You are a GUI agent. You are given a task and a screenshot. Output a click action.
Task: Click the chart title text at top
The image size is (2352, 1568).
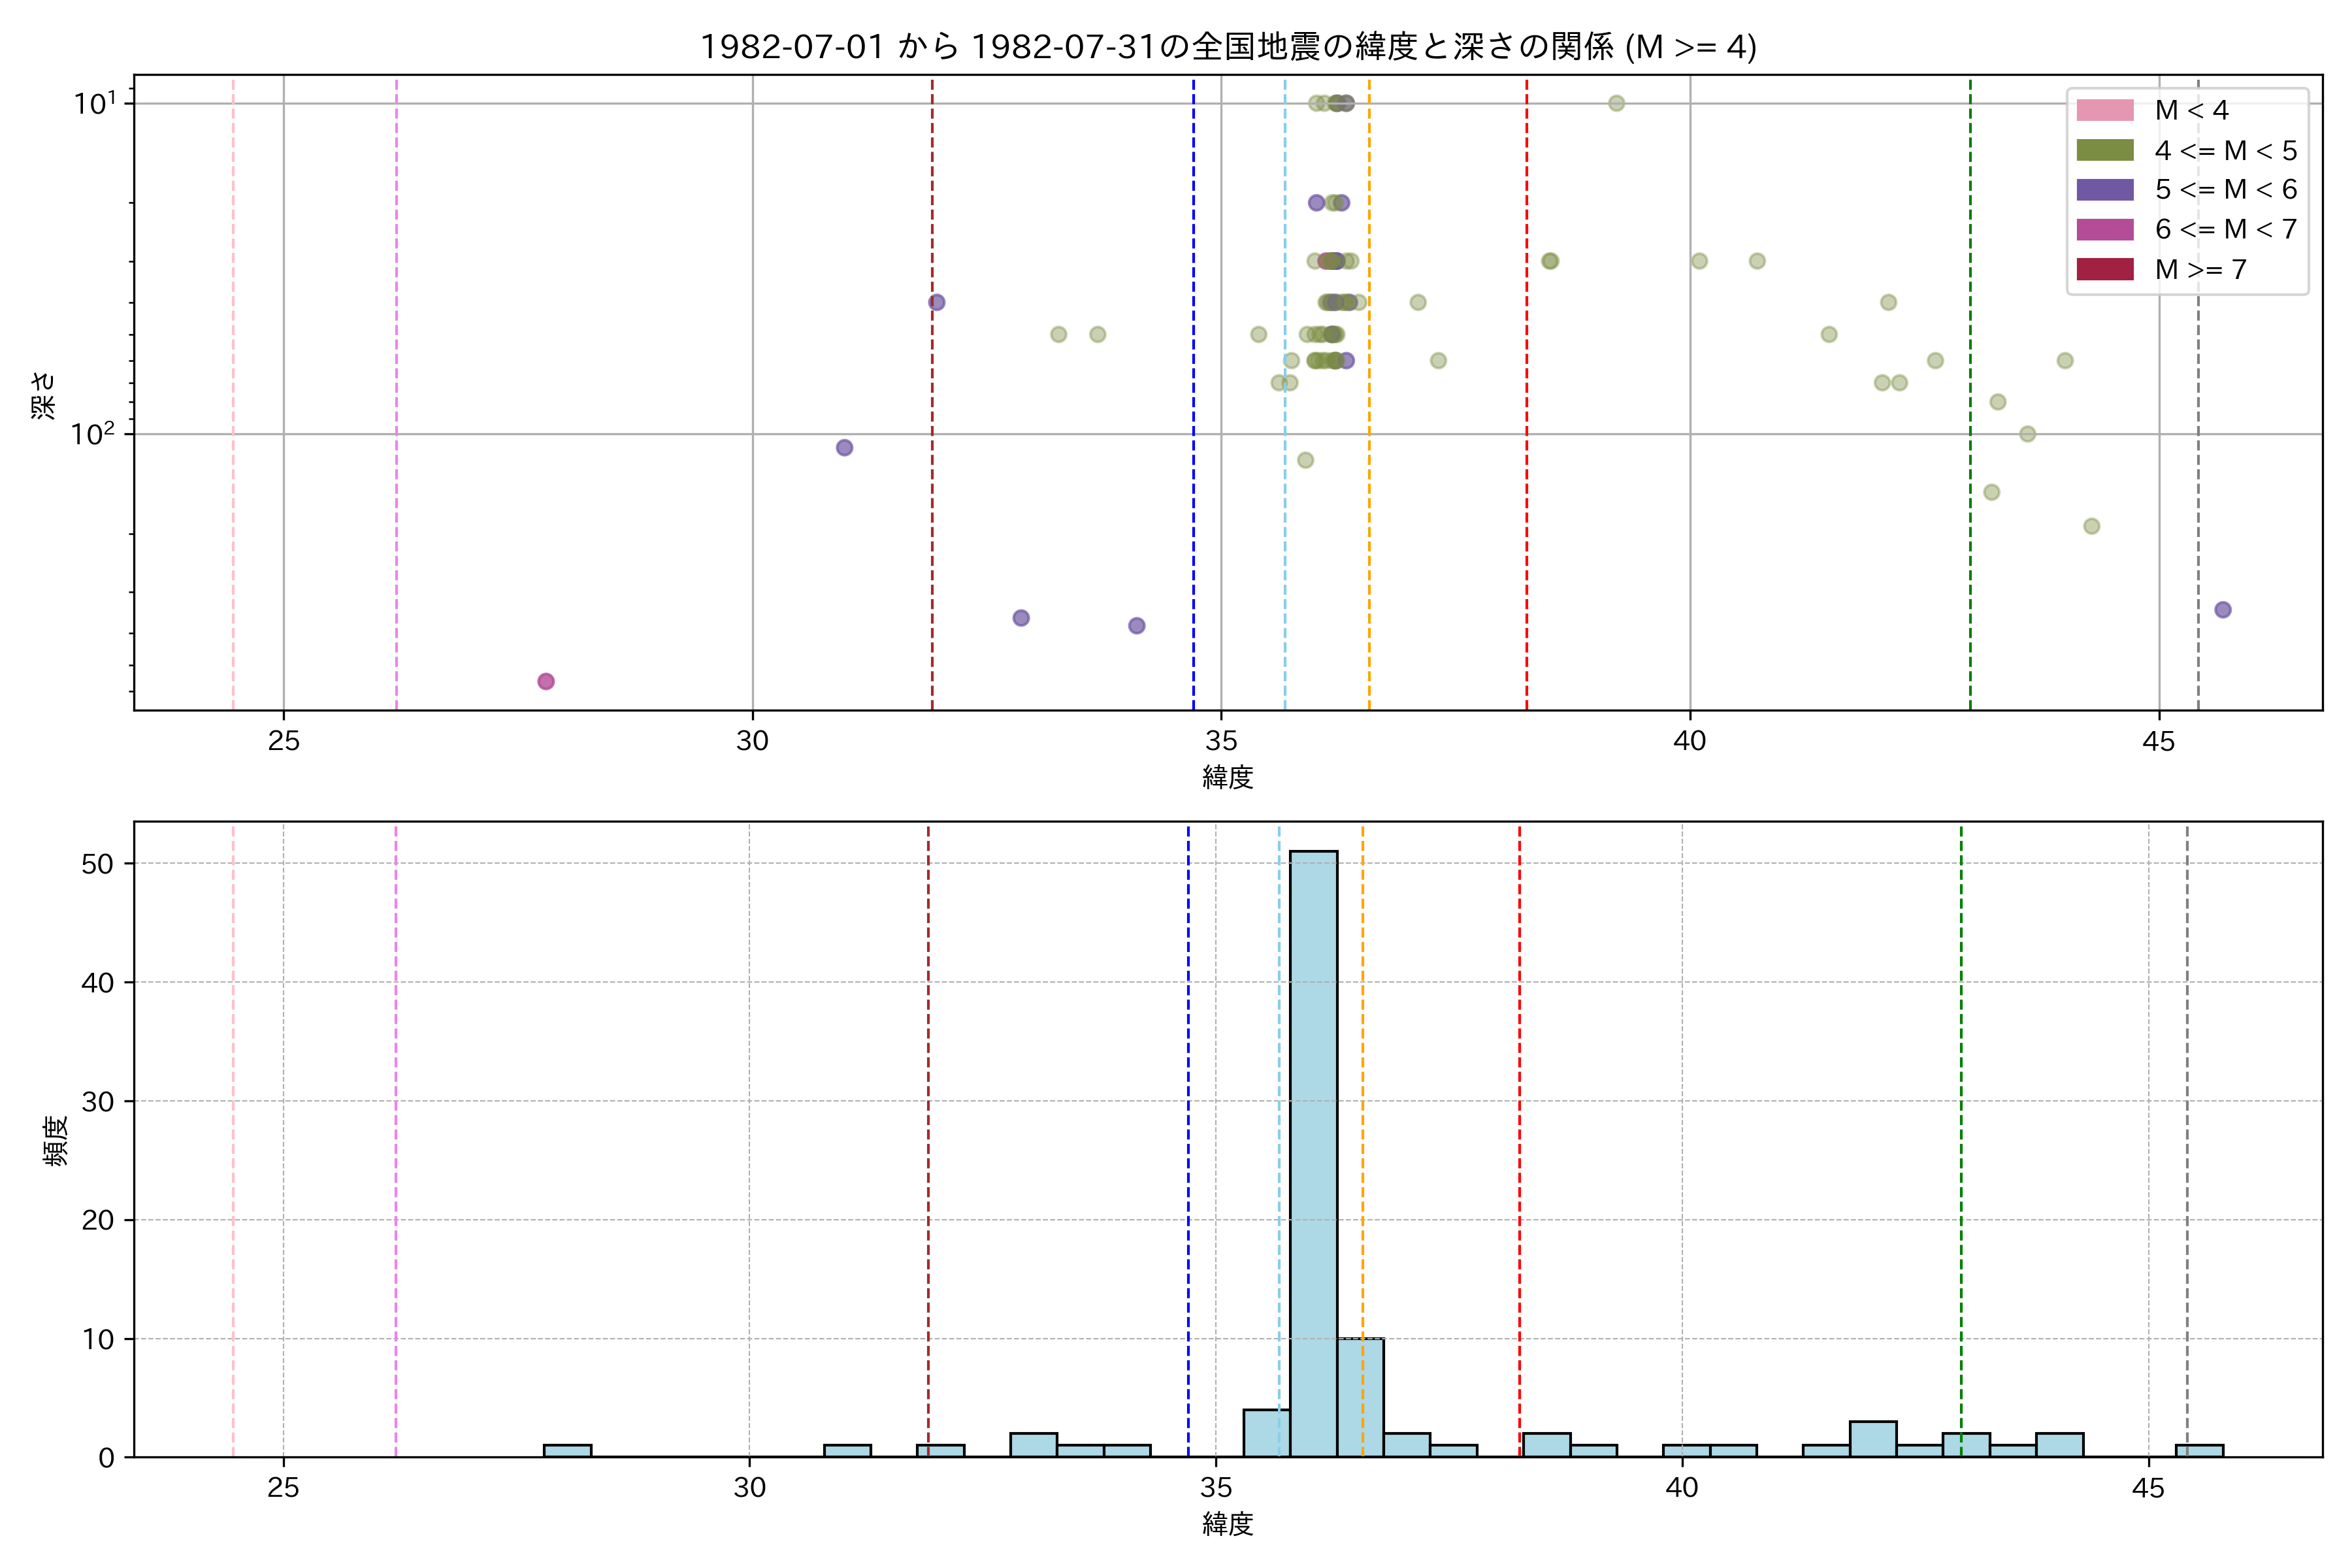1227,47
